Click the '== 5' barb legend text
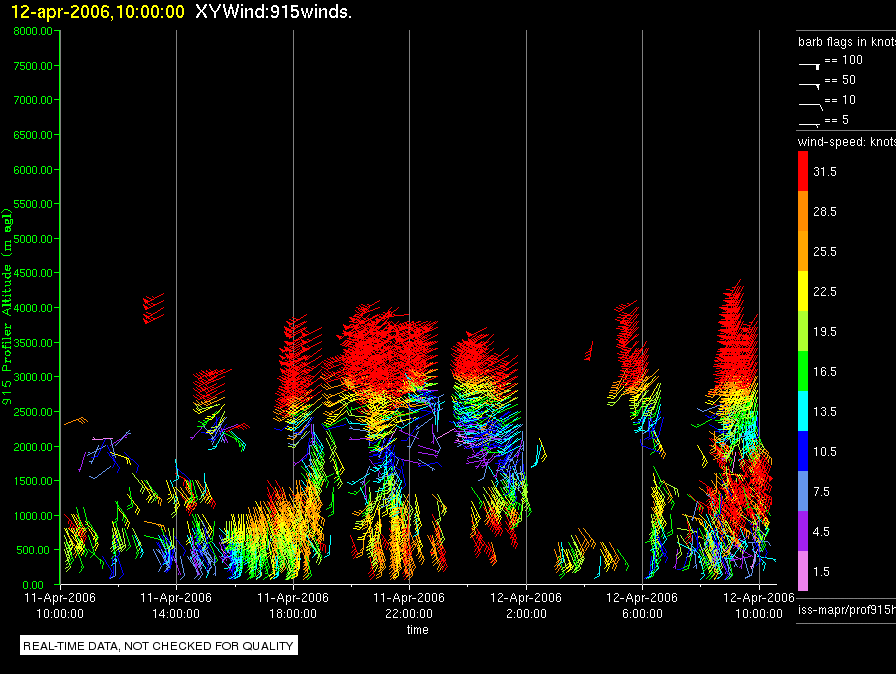Image resolution: width=896 pixels, height=674 pixels. pyautogui.click(x=837, y=120)
